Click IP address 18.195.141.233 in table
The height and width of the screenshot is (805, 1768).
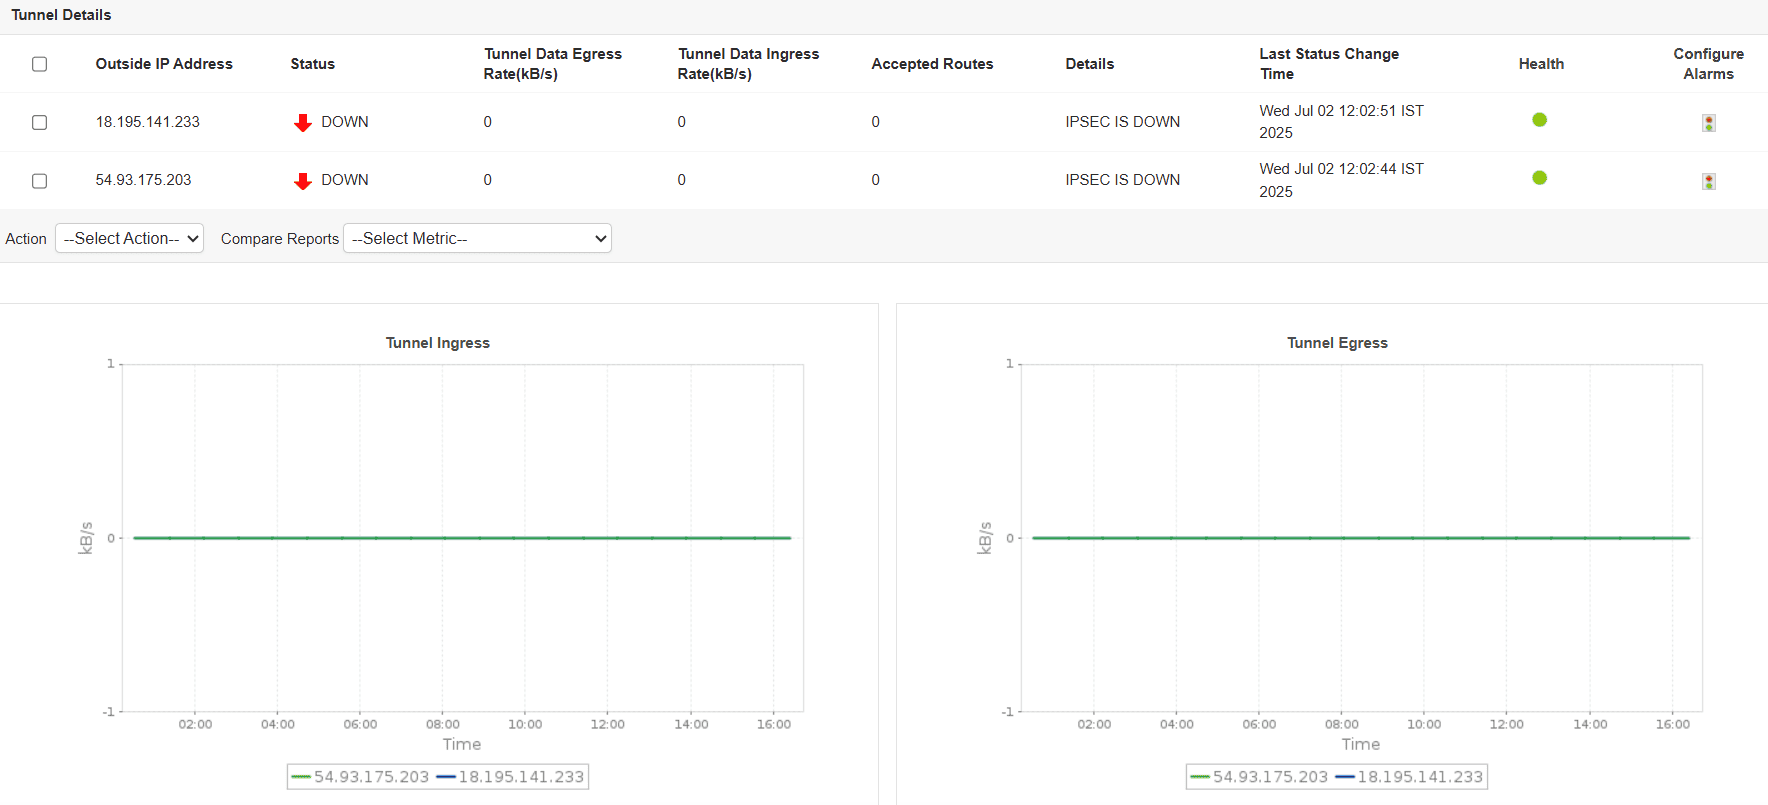[148, 122]
